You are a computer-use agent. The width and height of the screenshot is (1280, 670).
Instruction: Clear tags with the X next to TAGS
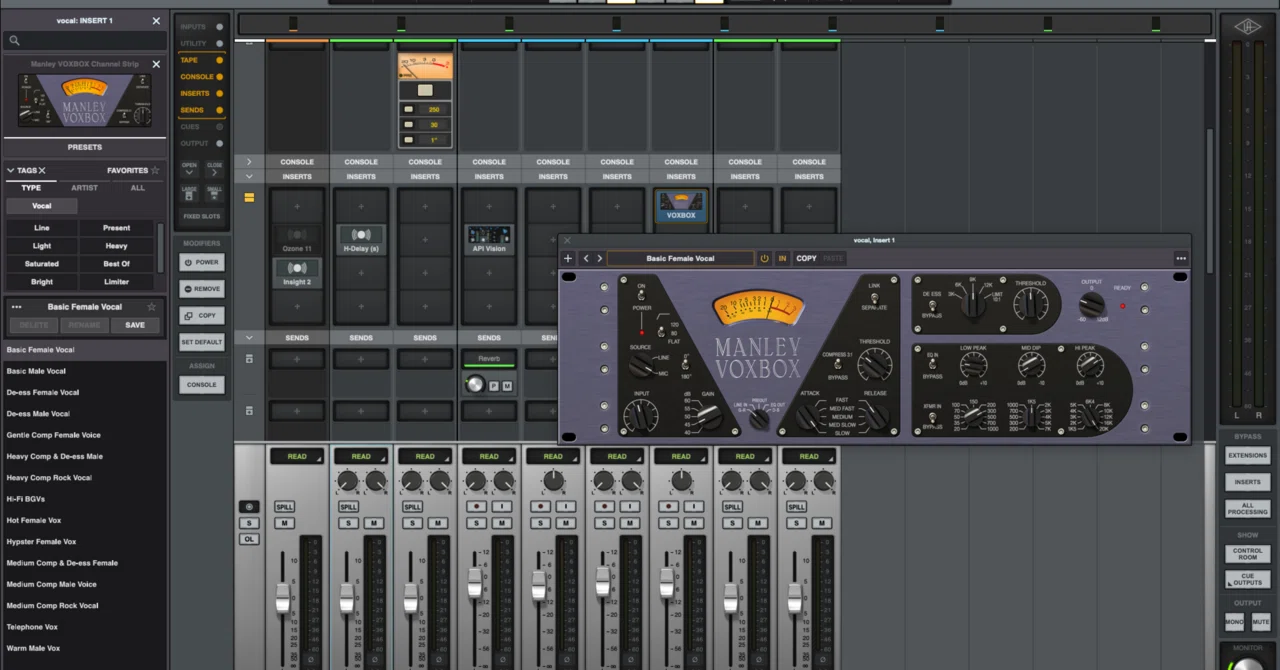42,170
